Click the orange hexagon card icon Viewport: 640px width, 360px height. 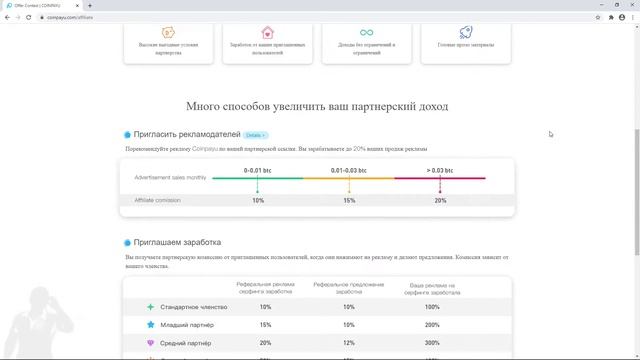(168, 32)
